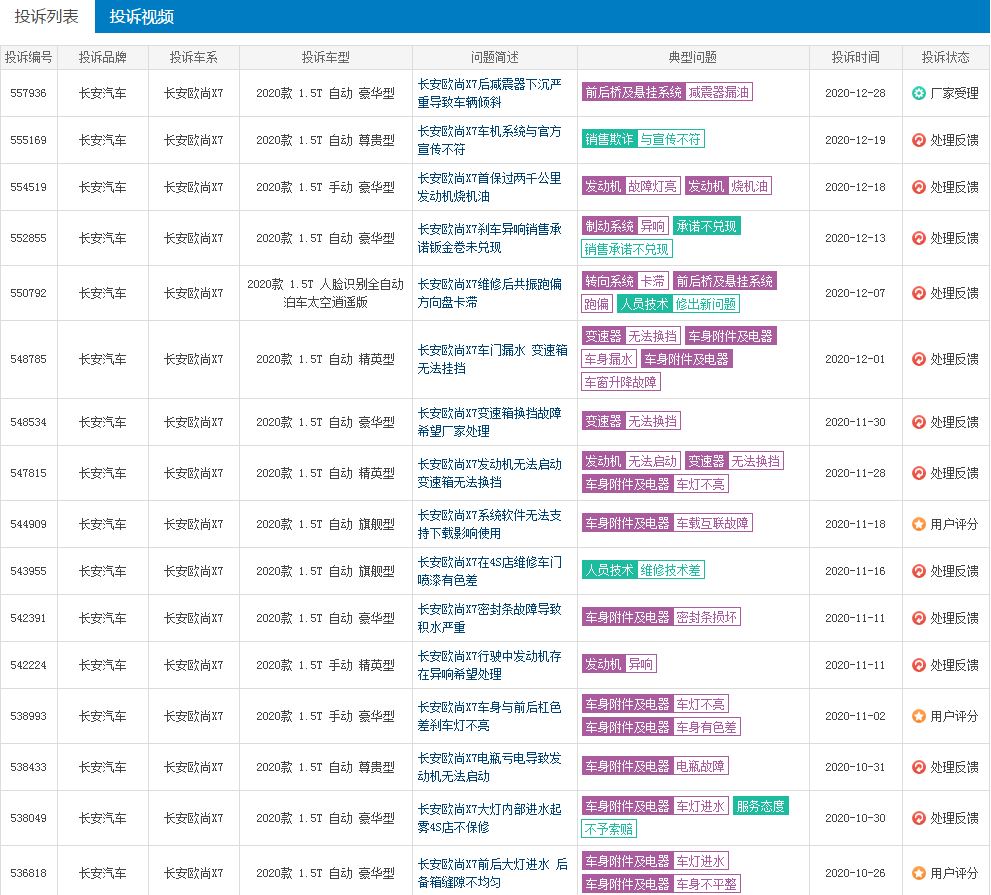The height and width of the screenshot is (895, 991).
Task: Open complaint 长安欧尚X7刹车异响销售承诺钣金卷未兑现
Action: click(490, 238)
